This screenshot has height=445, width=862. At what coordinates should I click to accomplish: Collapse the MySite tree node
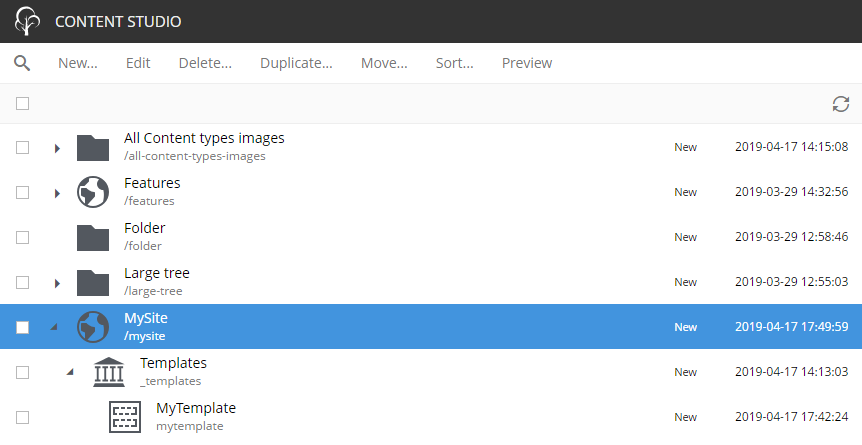point(54,327)
